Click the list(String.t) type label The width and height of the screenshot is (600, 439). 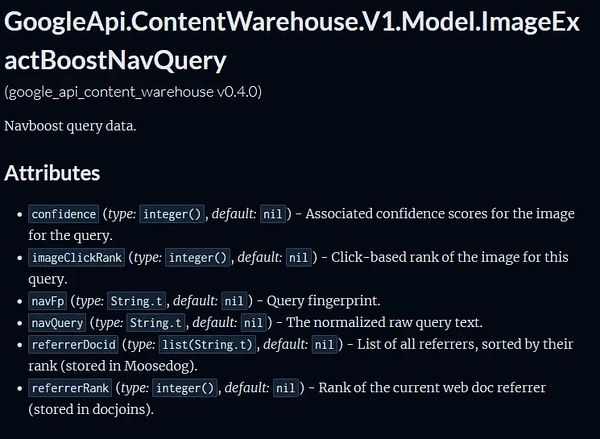coord(207,344)
